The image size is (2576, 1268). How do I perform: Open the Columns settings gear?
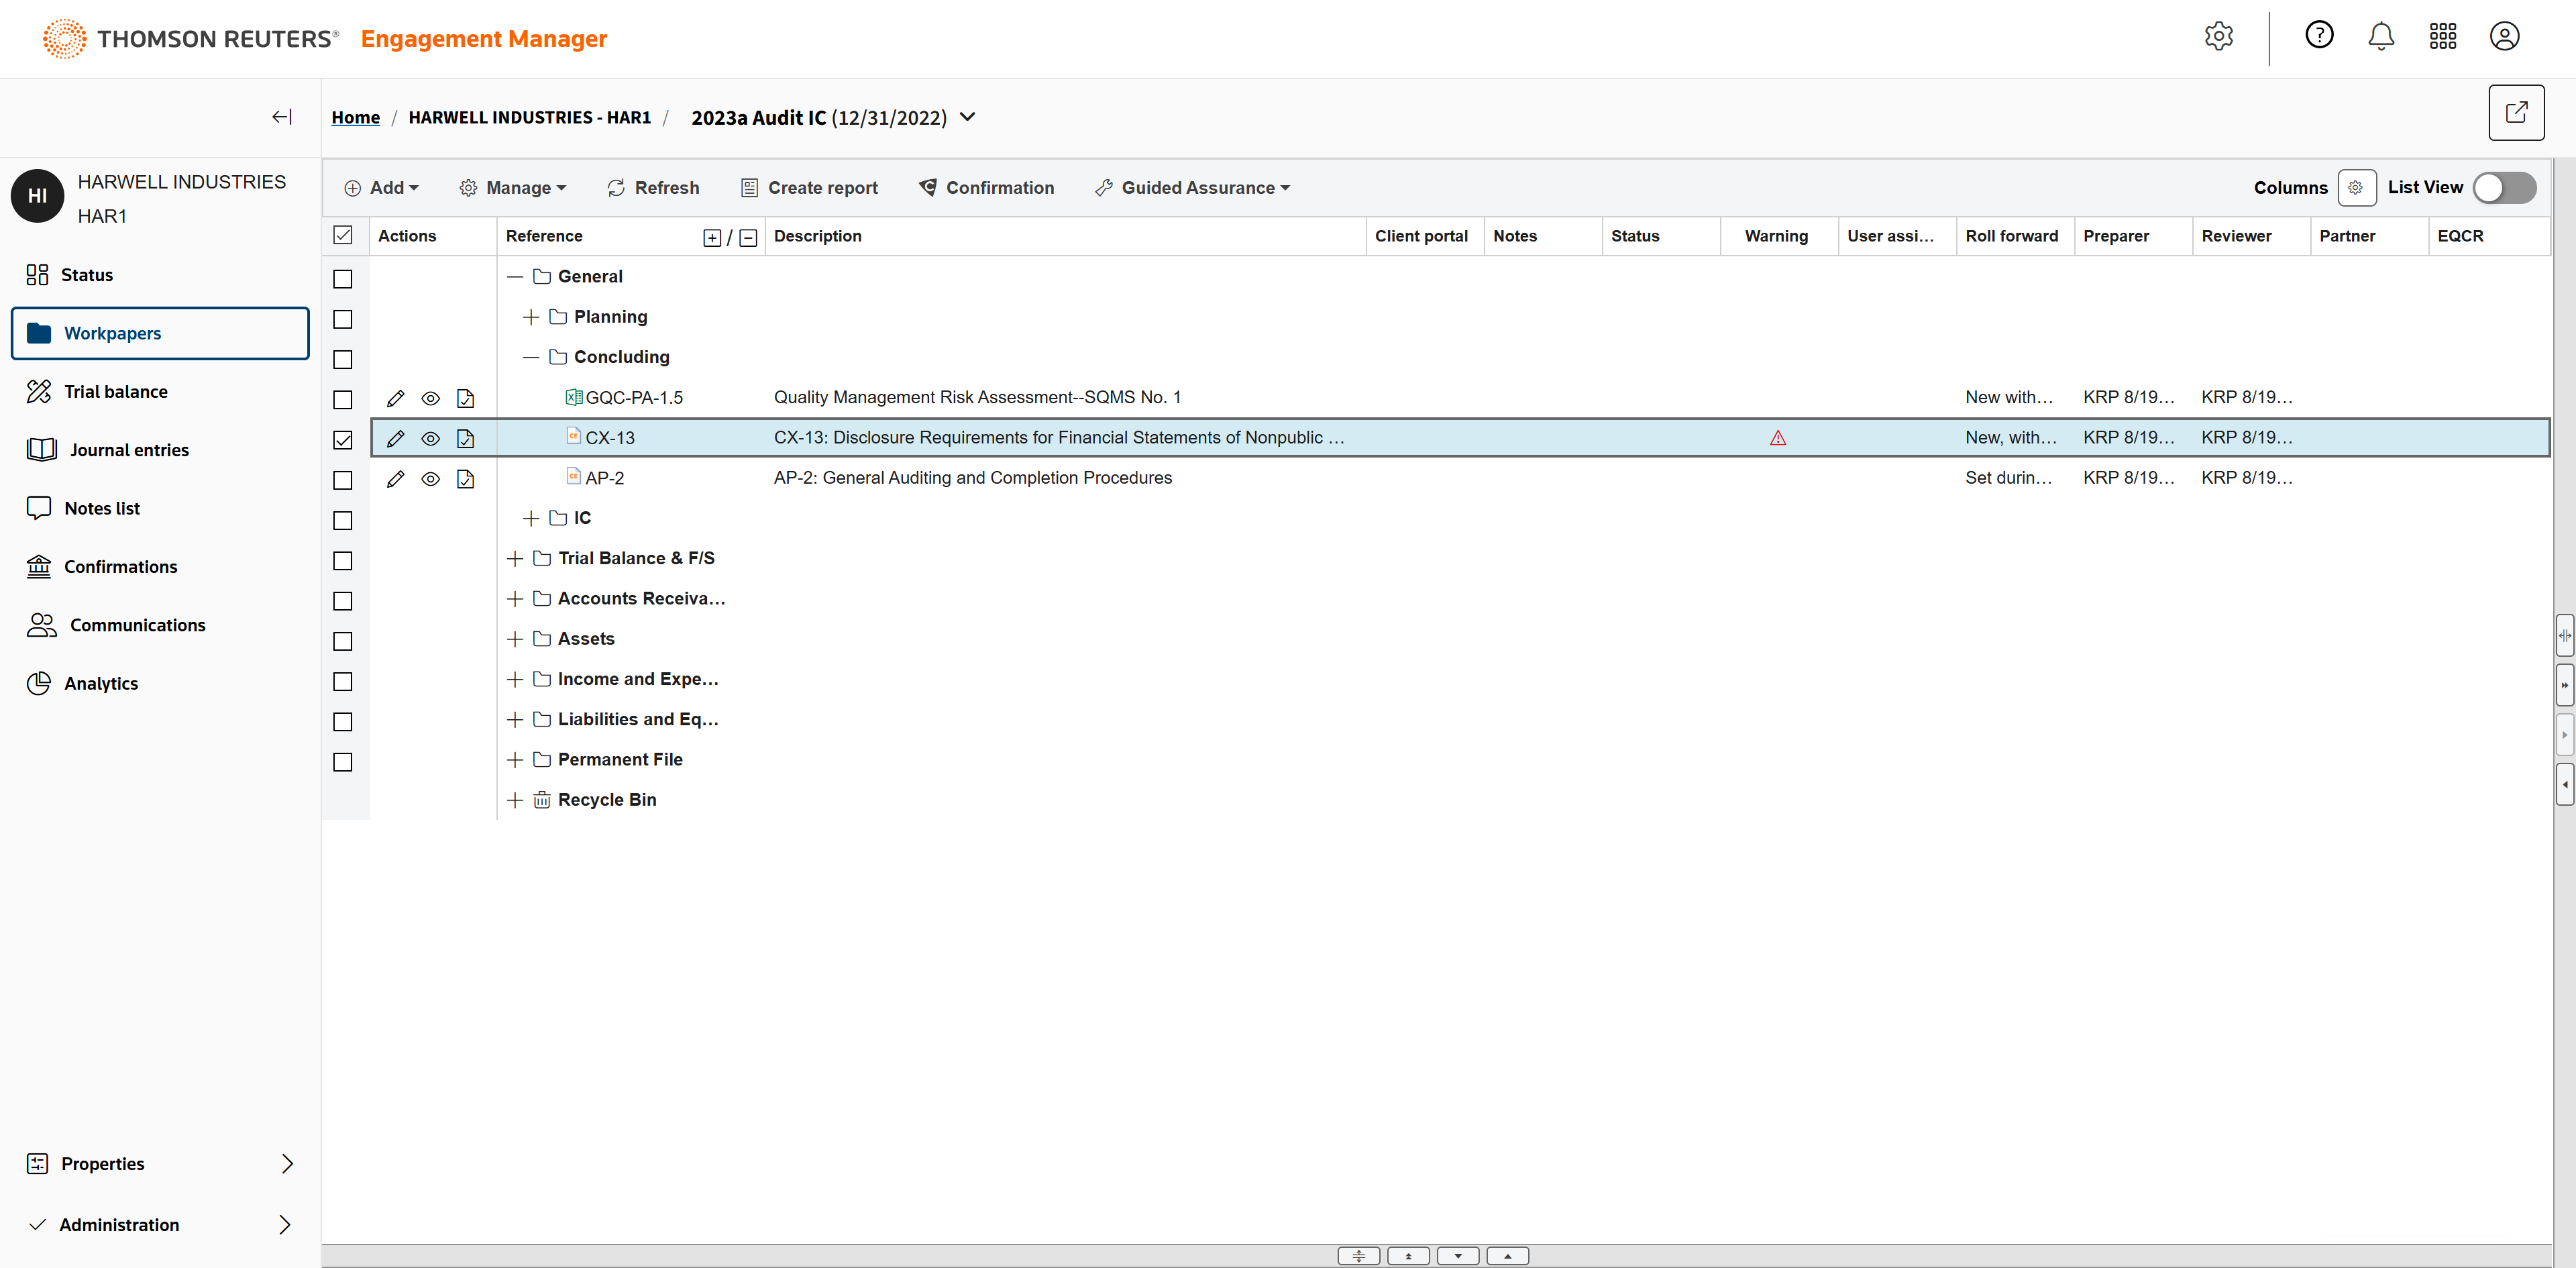2356,187
